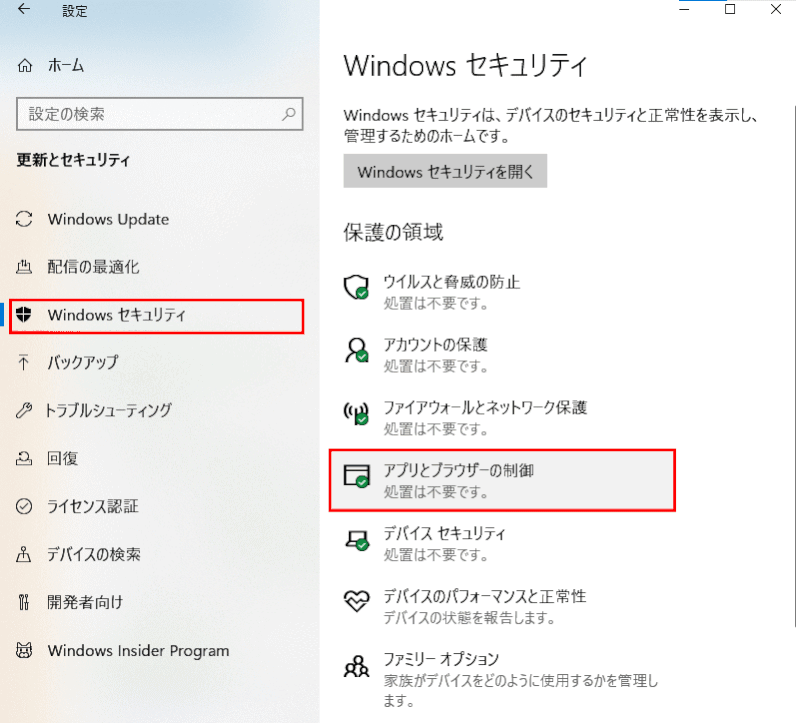The height and width of the screenshot is (723, 796).
Task: Click the app and browser control icon
Action: click(356, 476)
